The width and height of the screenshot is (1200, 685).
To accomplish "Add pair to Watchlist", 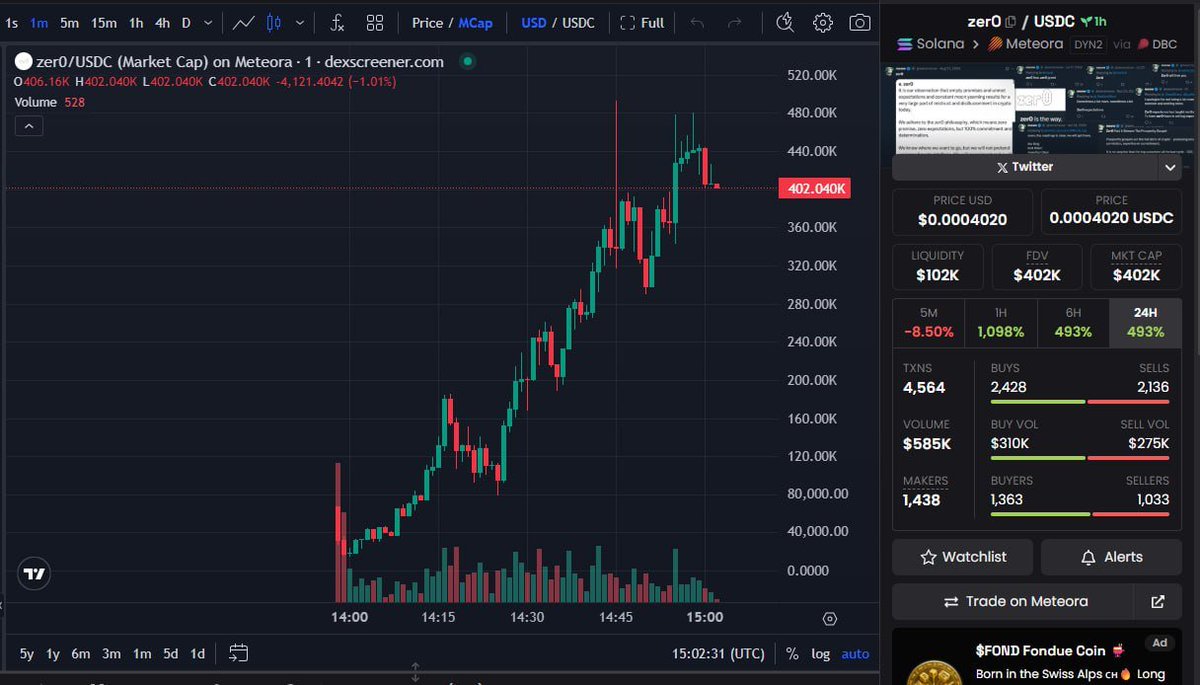I will 962,557.
